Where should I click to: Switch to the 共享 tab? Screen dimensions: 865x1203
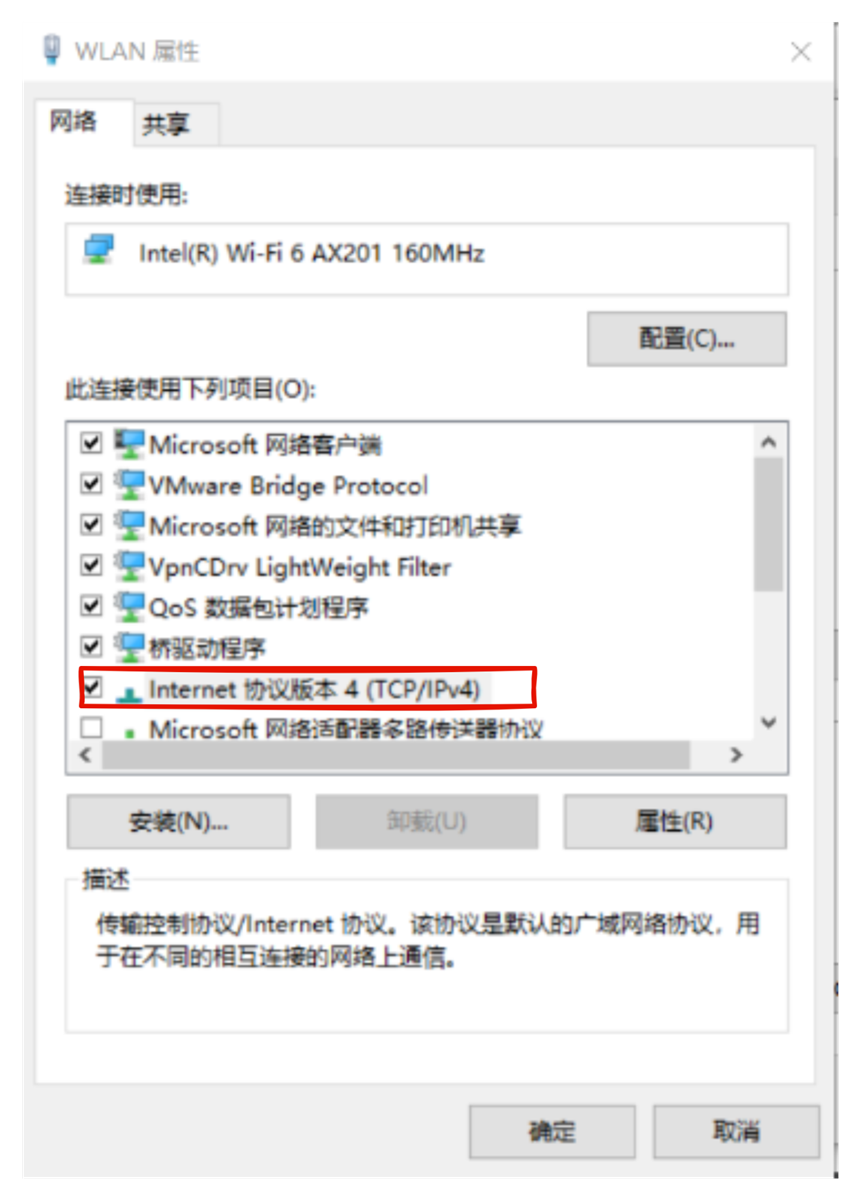pyautogui.click(x=165, y=125)
